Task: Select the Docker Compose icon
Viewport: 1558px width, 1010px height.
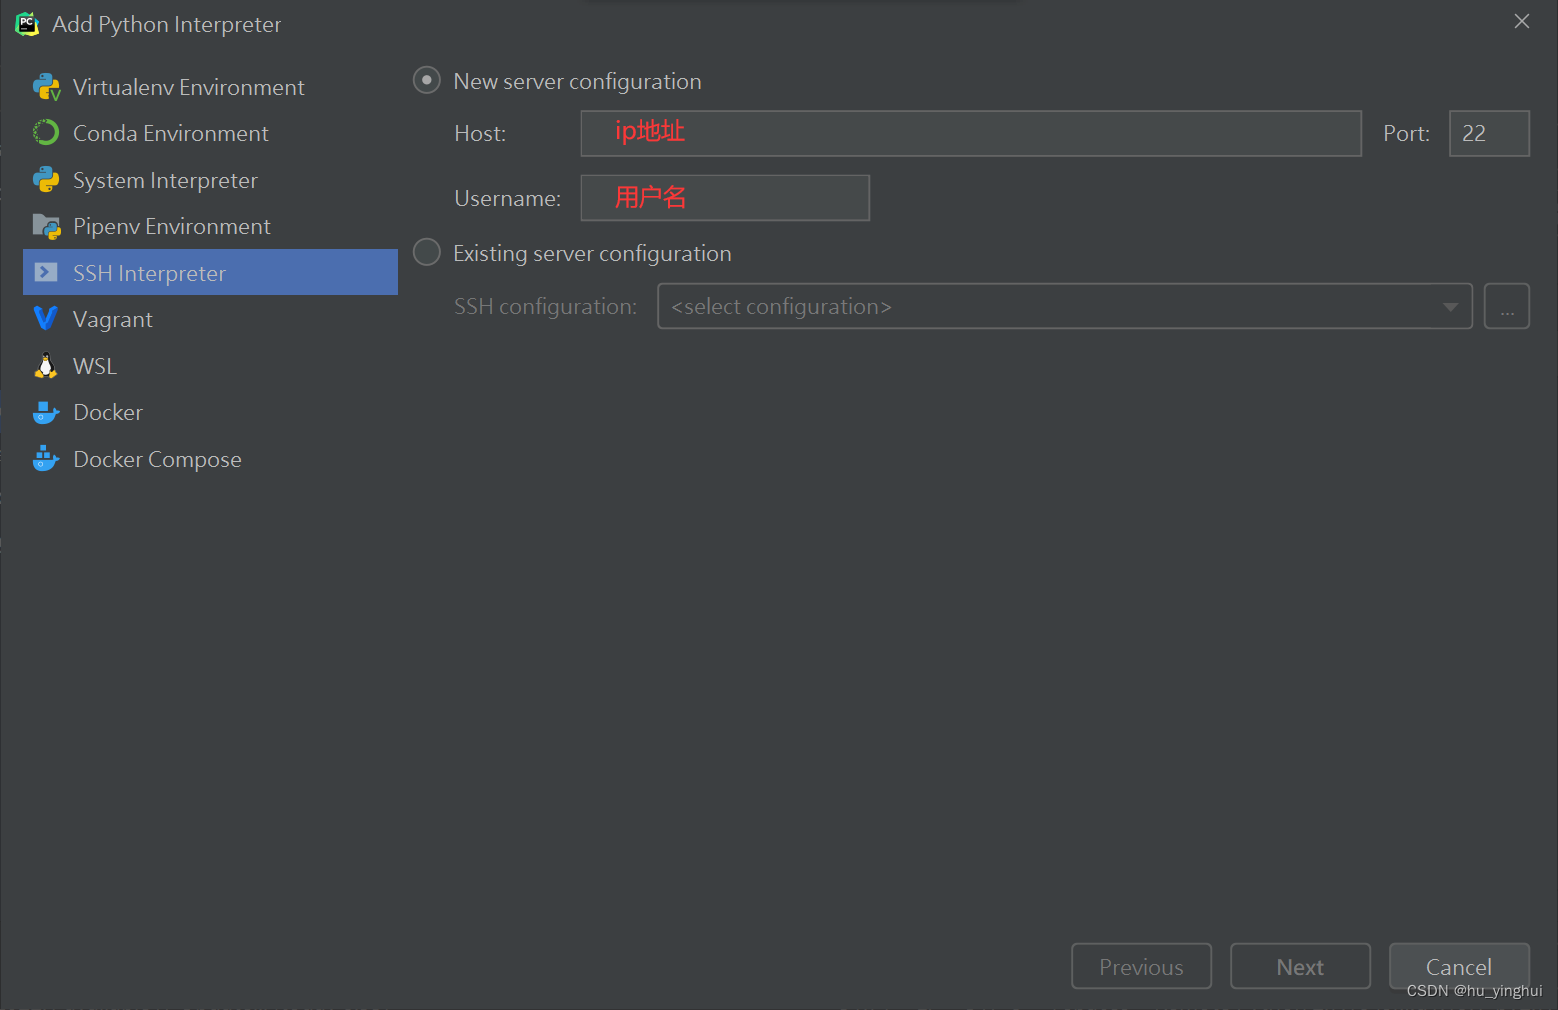Action: [x=46, y=458]
